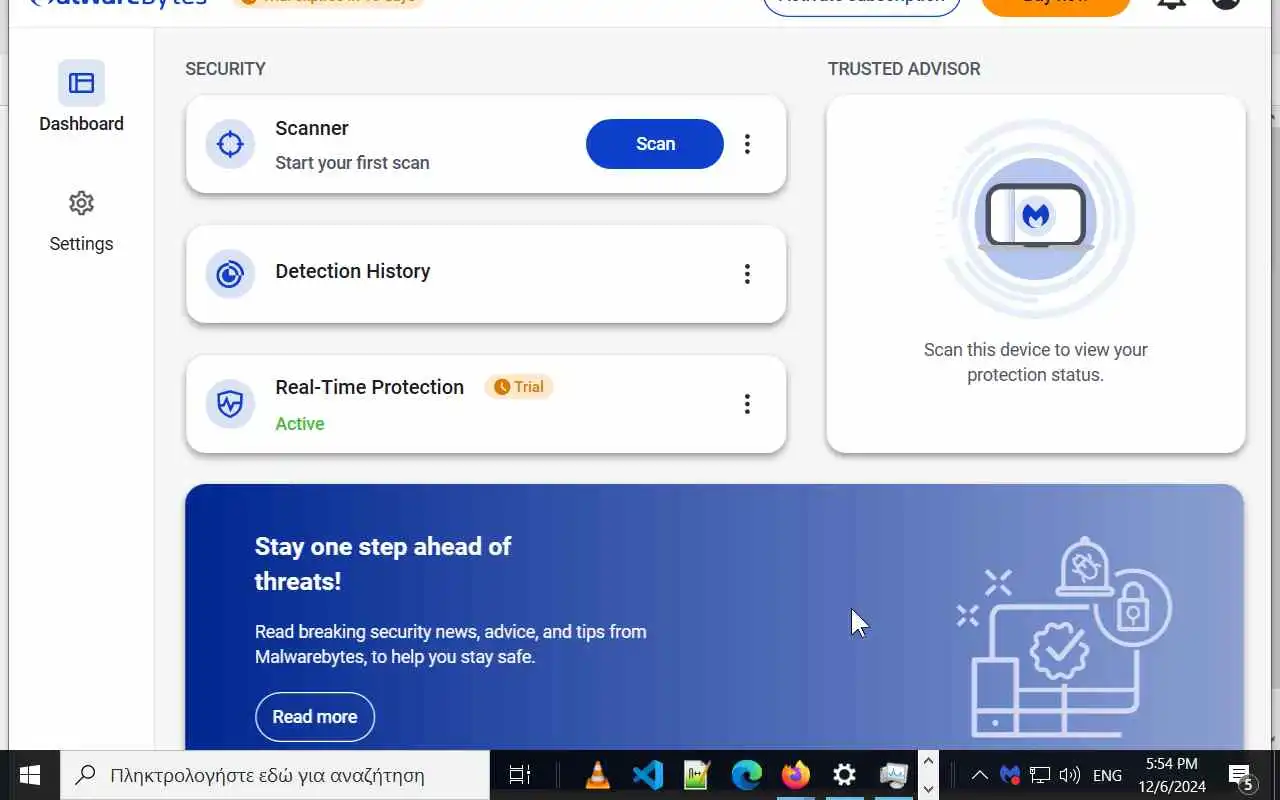Click "Scan this device to view your protection status" text

click(x=1035, y=362)
